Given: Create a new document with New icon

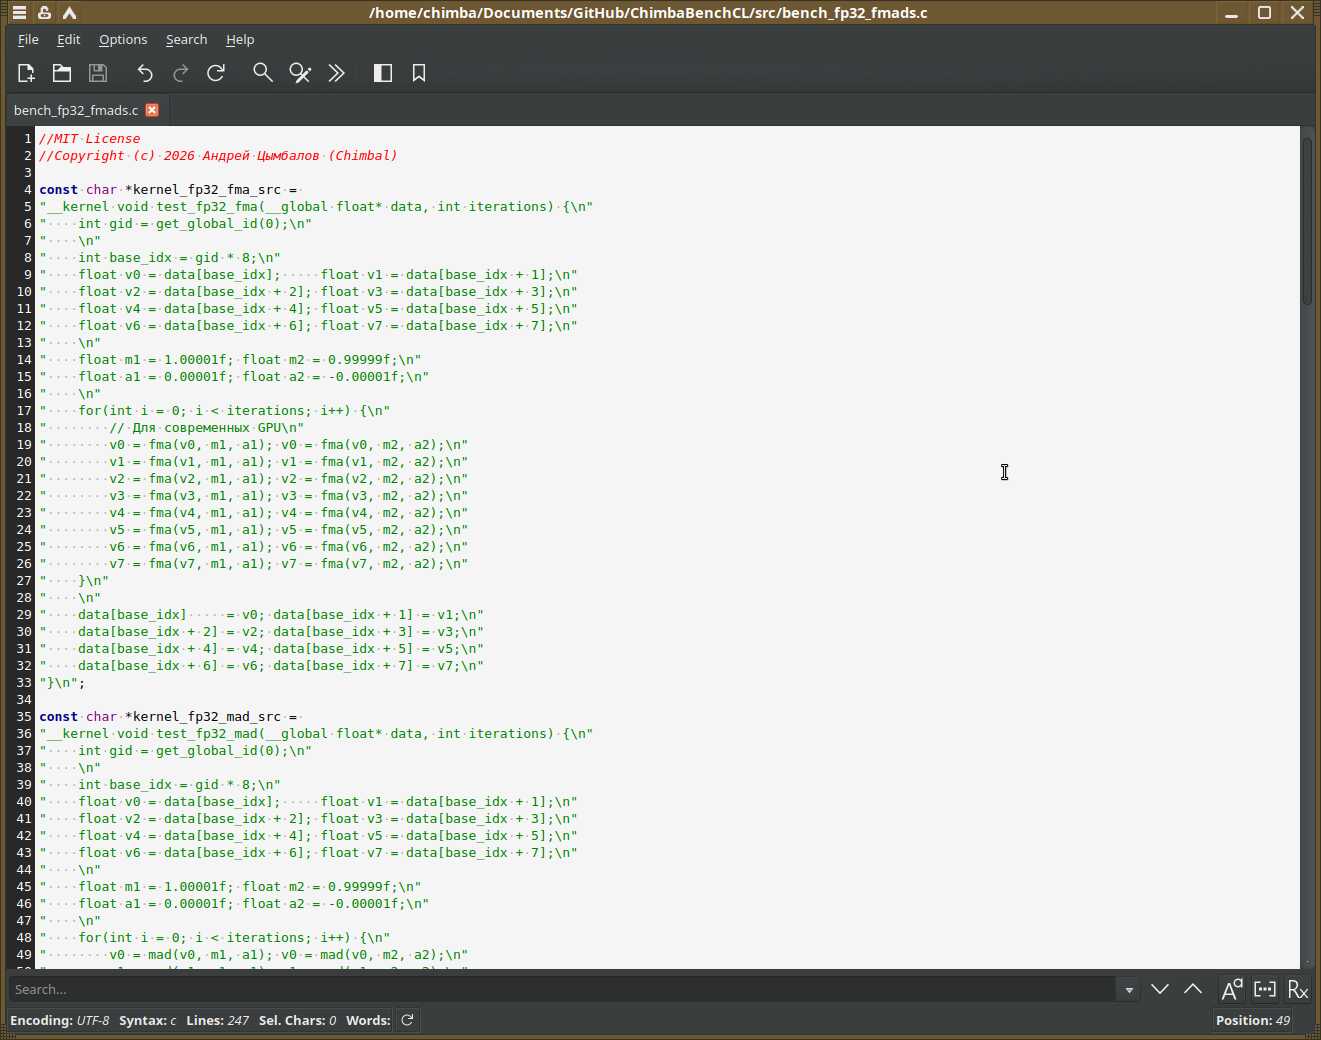Looking at the screenshot, I should [26, 73].
